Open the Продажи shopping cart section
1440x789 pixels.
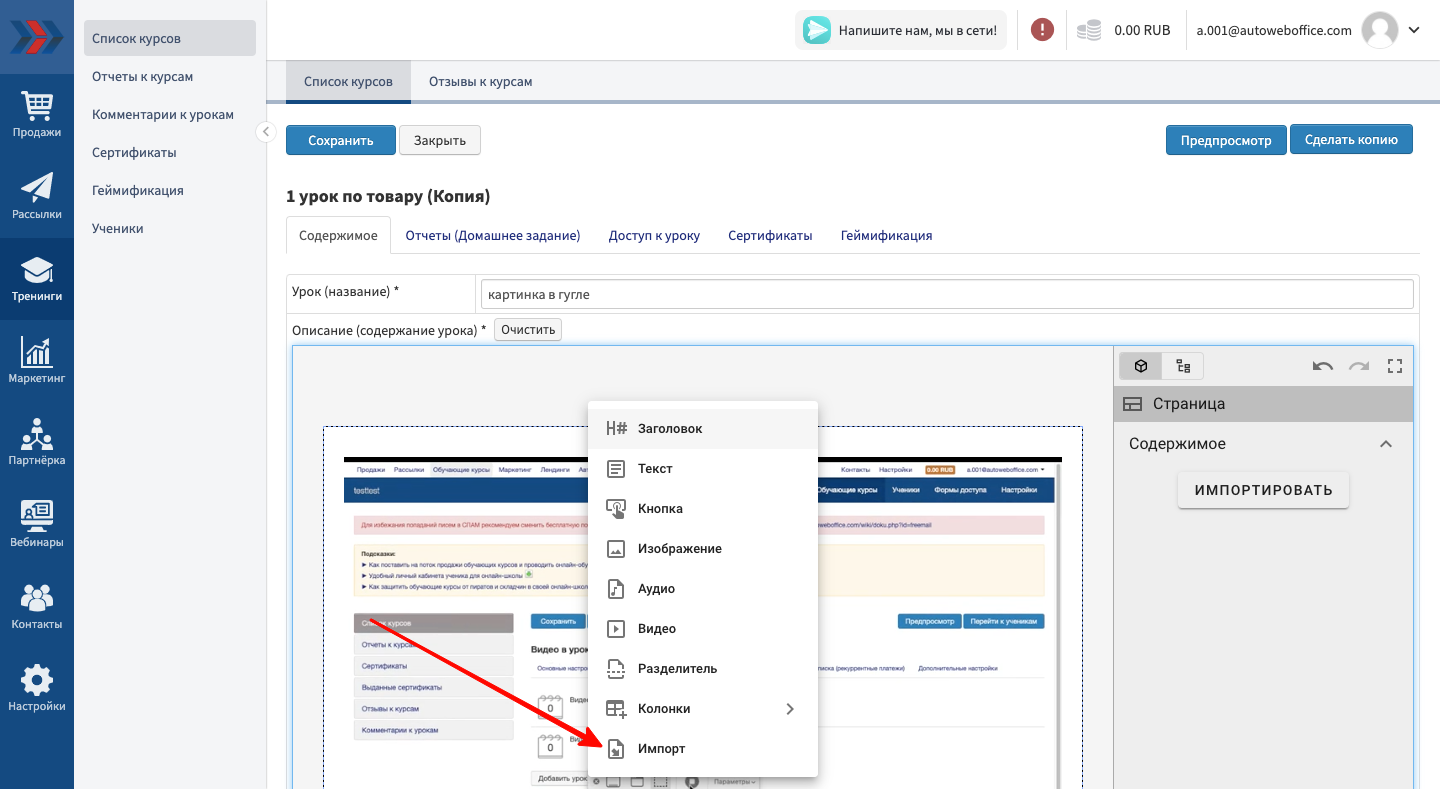click(37, 113)
